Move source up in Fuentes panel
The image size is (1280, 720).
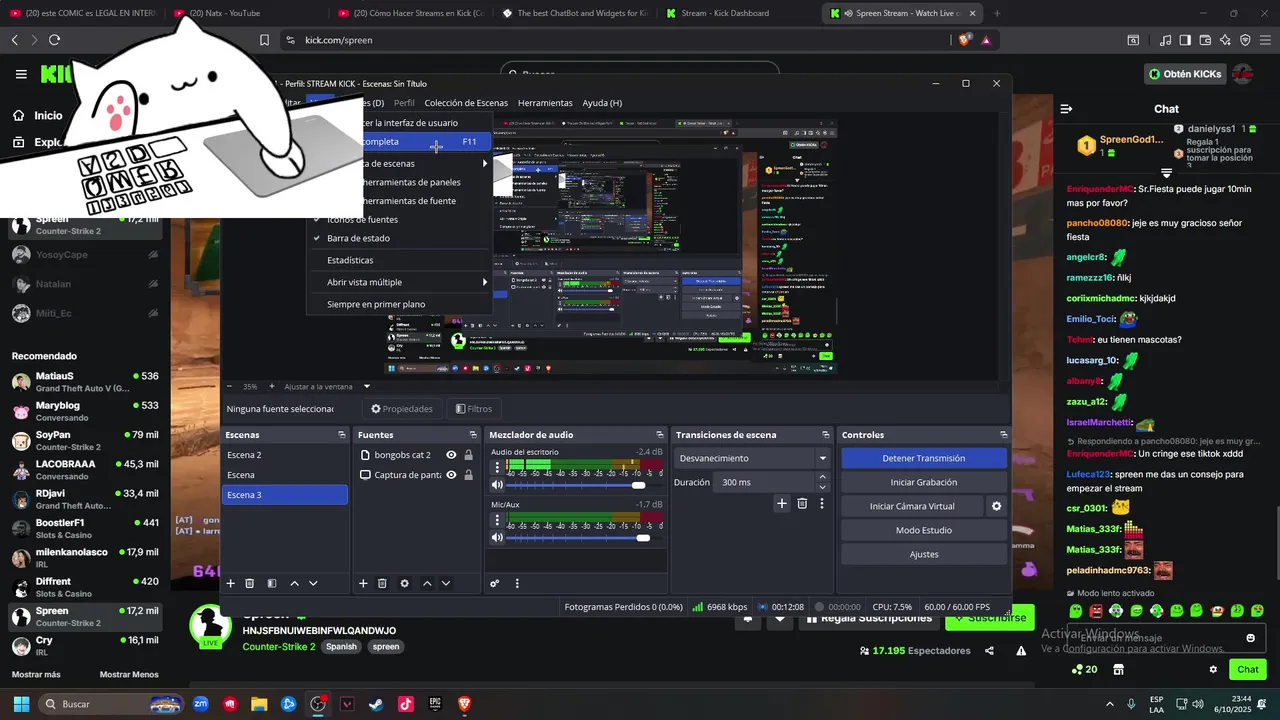pyautogui.click(x=427, y=583)
